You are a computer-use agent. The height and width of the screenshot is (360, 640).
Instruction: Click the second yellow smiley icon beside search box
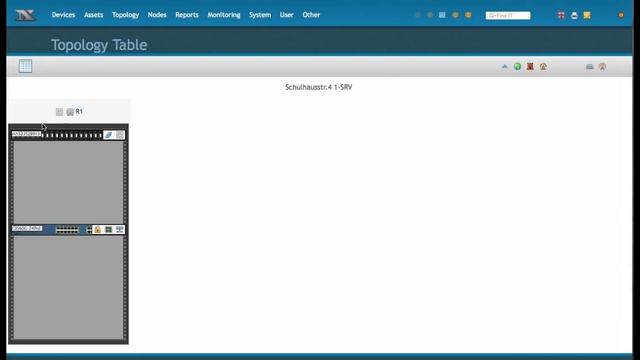(x=468, y=15)
